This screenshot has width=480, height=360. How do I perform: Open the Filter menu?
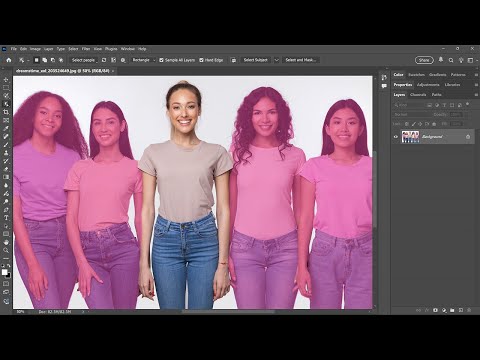[x=86, y=49]
